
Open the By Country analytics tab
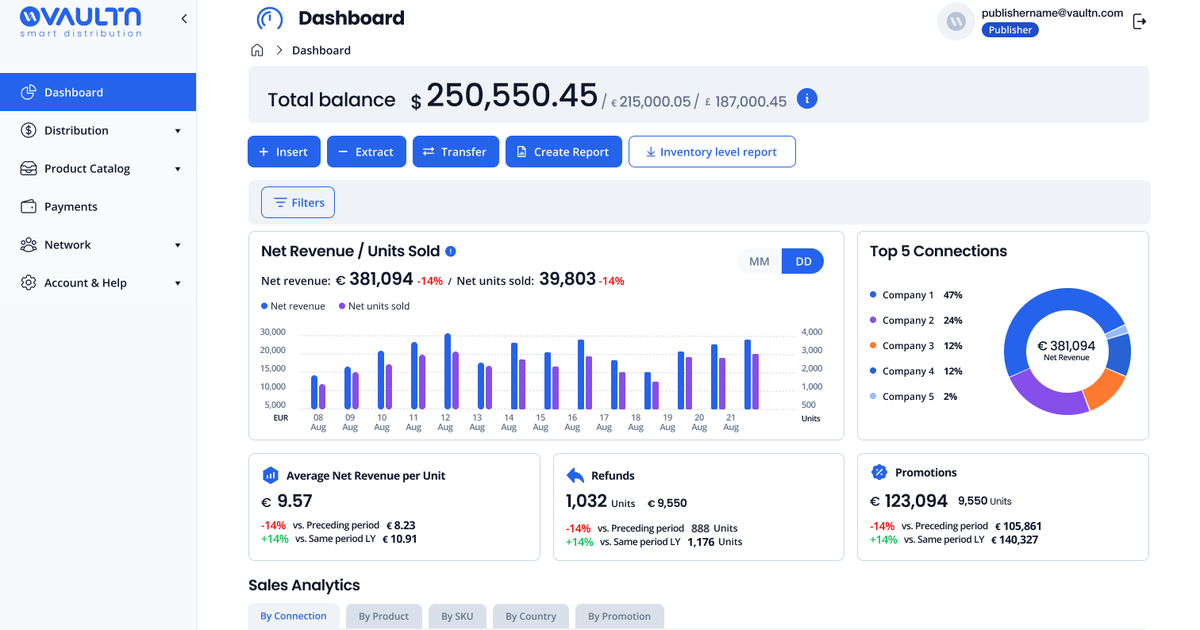tap(531, 616)
